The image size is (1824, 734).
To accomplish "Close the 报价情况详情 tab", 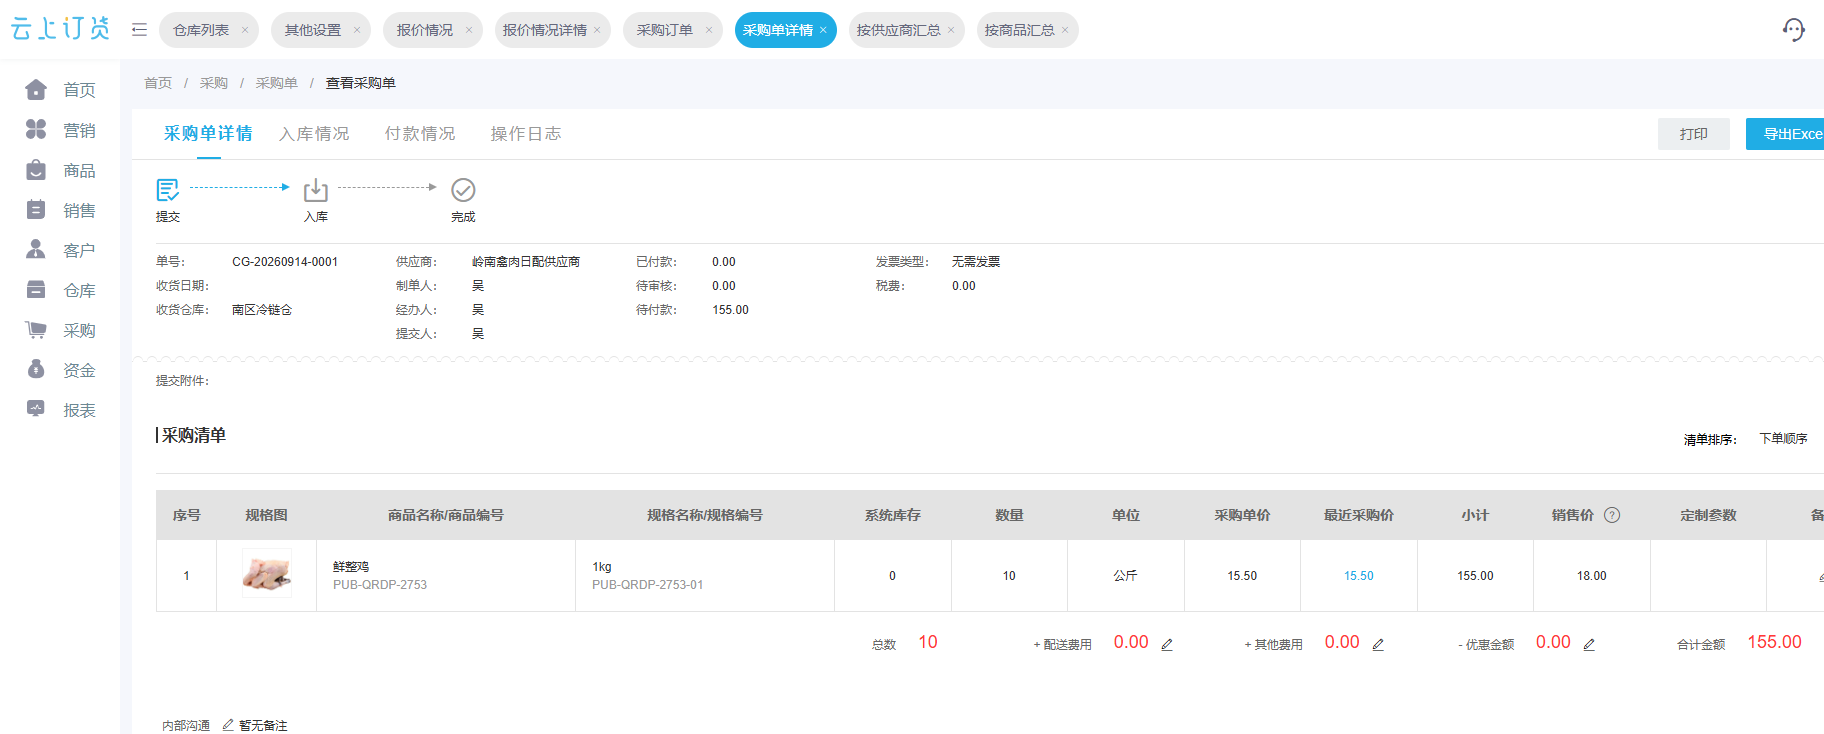I will pos(597,30).
